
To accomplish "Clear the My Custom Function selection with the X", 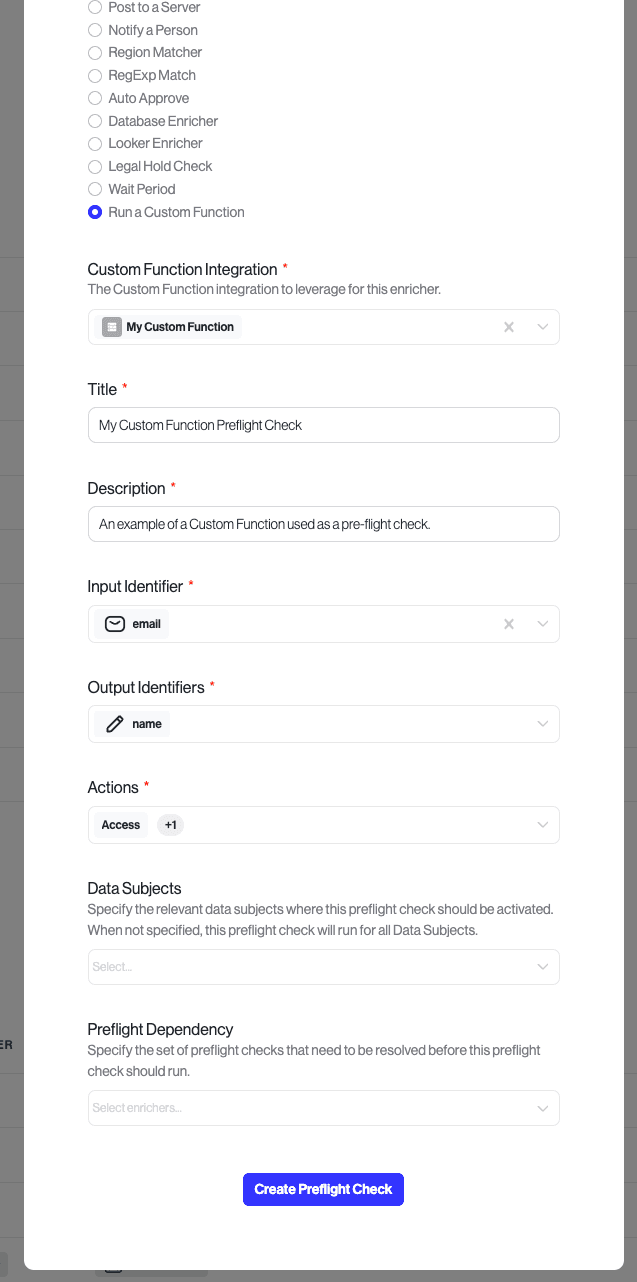I will tap(508, 326).
